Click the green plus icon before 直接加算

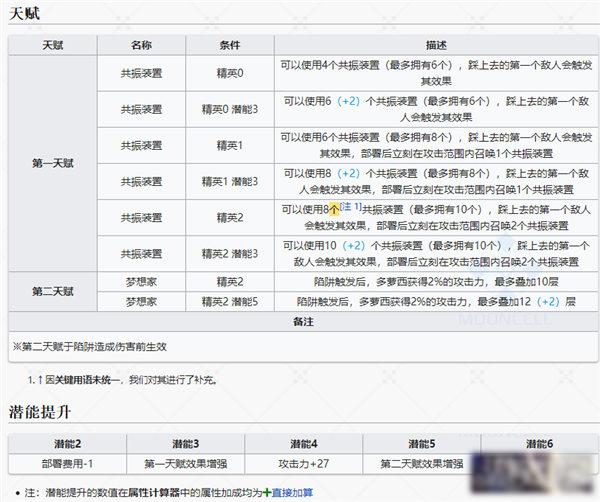tap(267, 492)
